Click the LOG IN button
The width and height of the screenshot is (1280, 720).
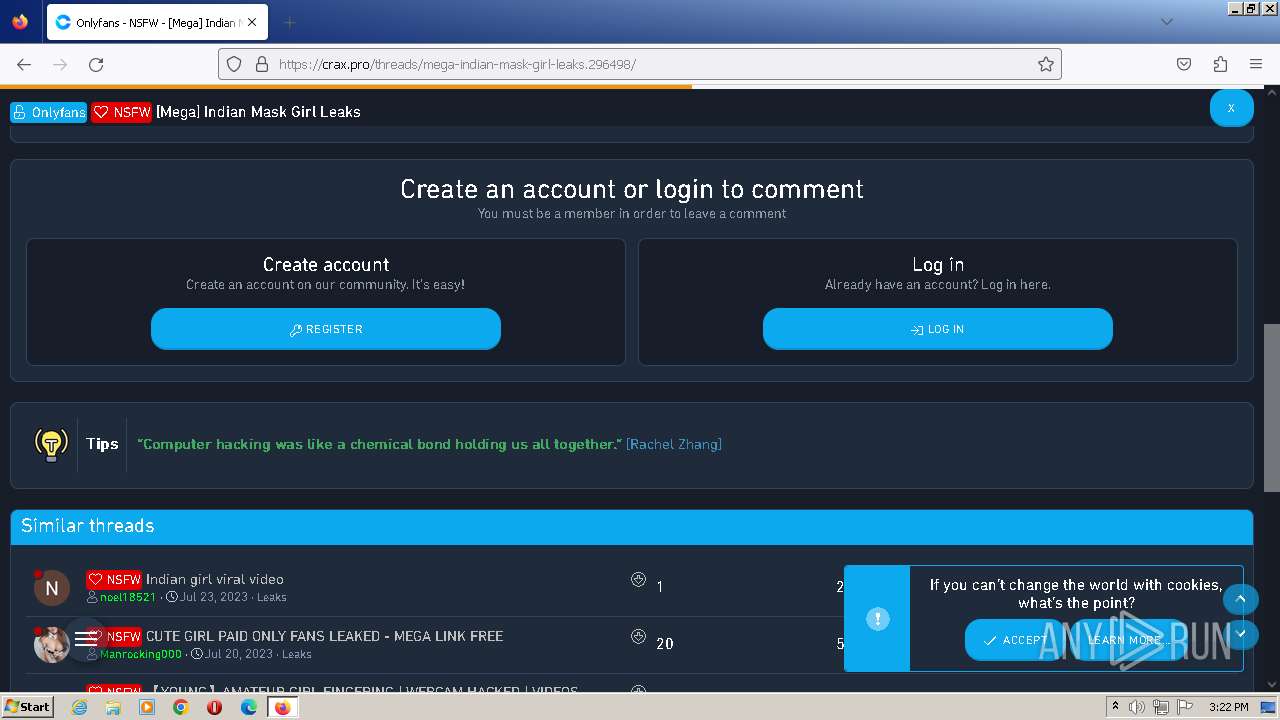(938, 329)
